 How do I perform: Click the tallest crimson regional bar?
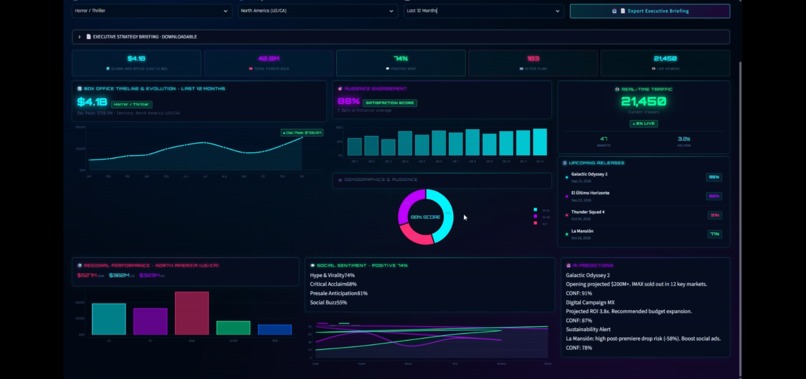pyautogui.click(x=192, y=313)
